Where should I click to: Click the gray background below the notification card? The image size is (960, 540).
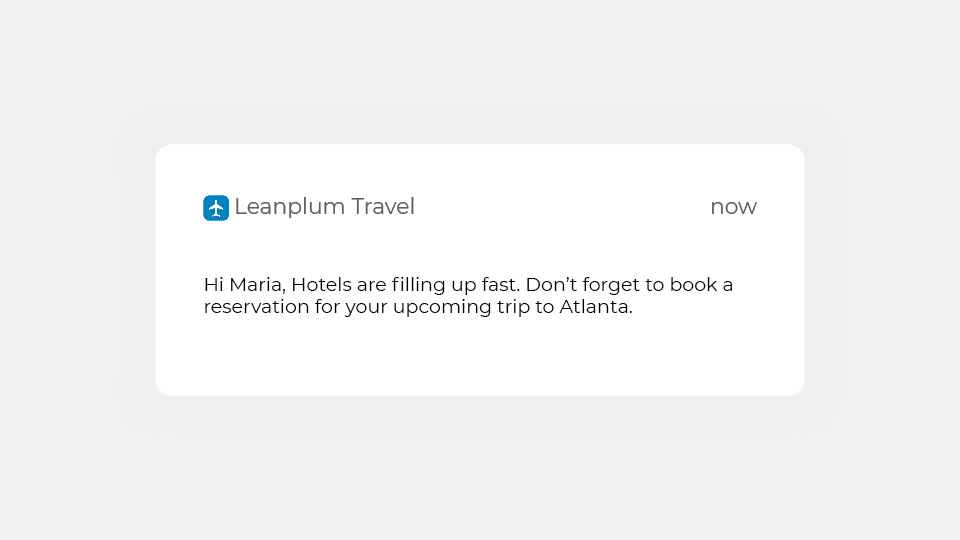[480, 470]
